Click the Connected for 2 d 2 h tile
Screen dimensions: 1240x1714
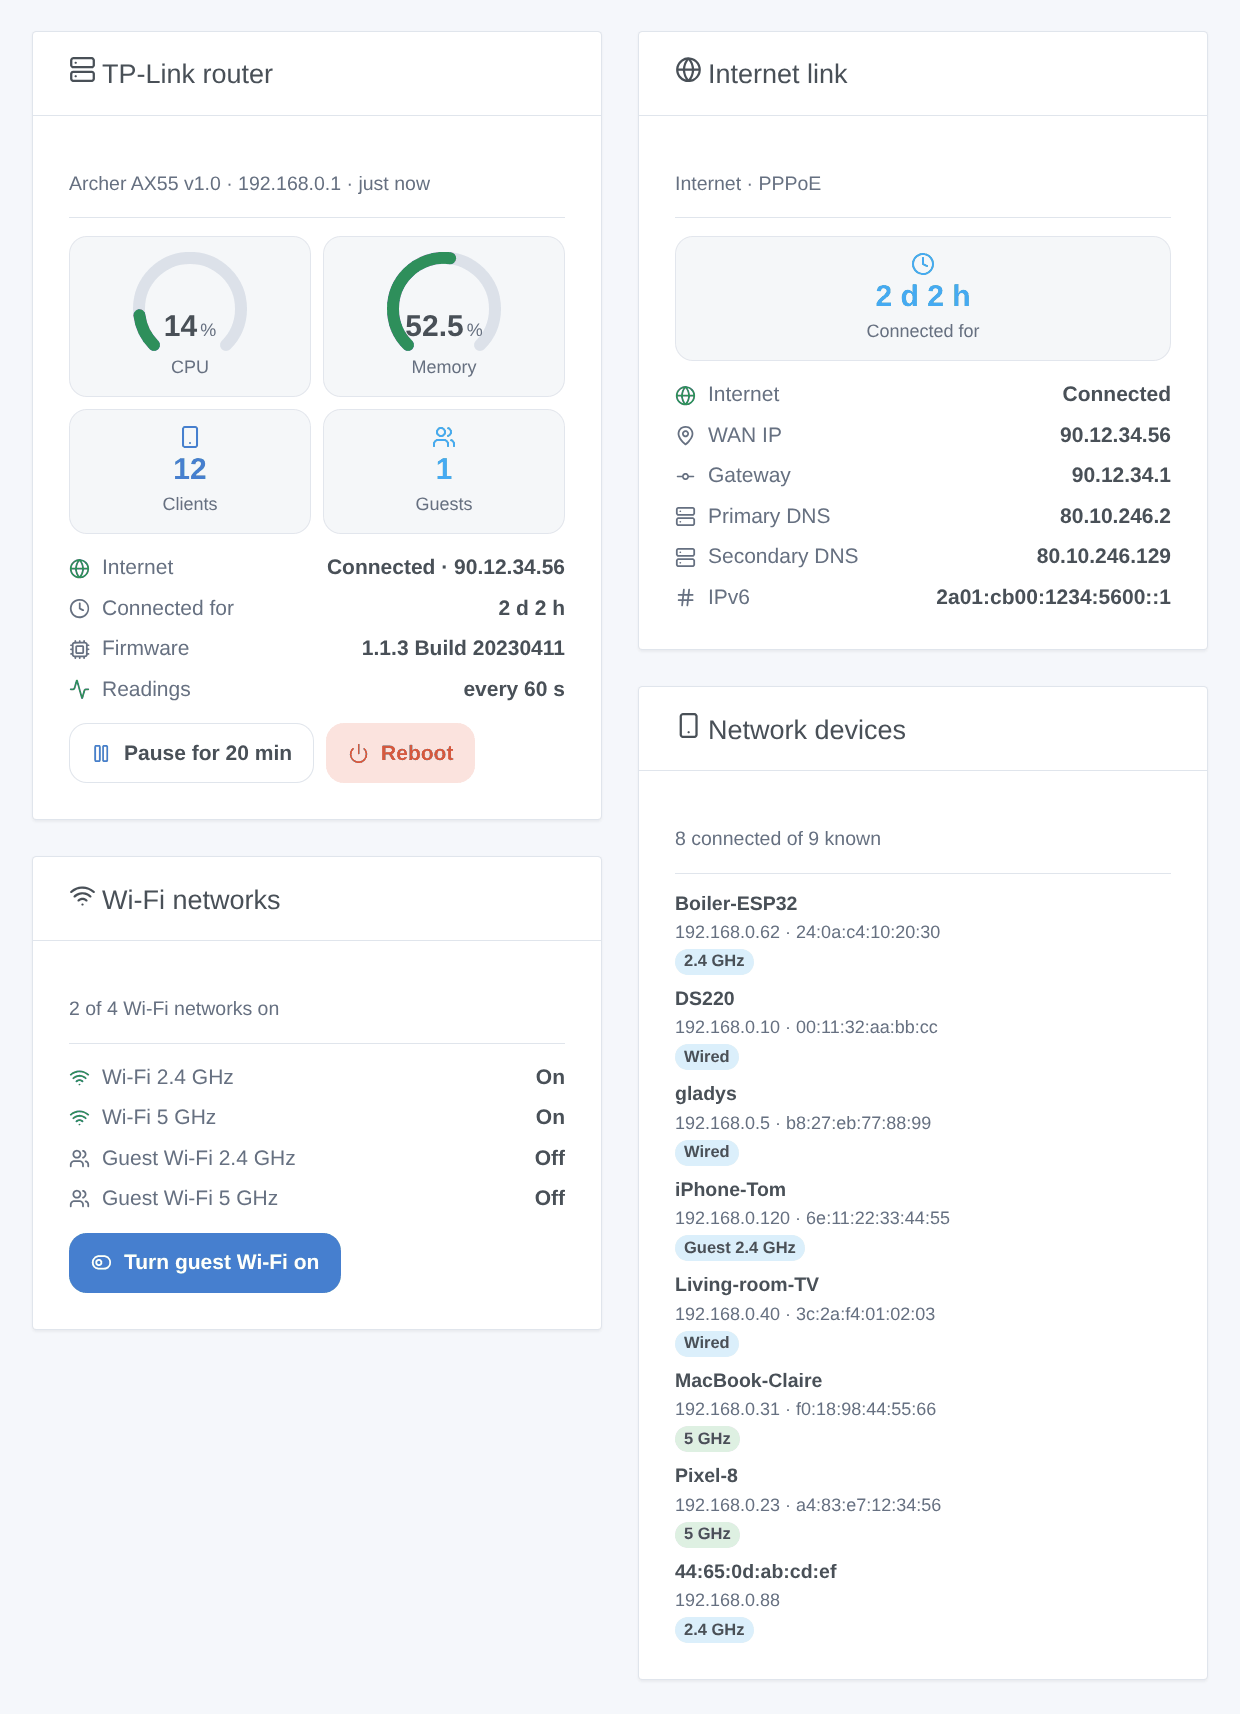(x=923, y=298)
